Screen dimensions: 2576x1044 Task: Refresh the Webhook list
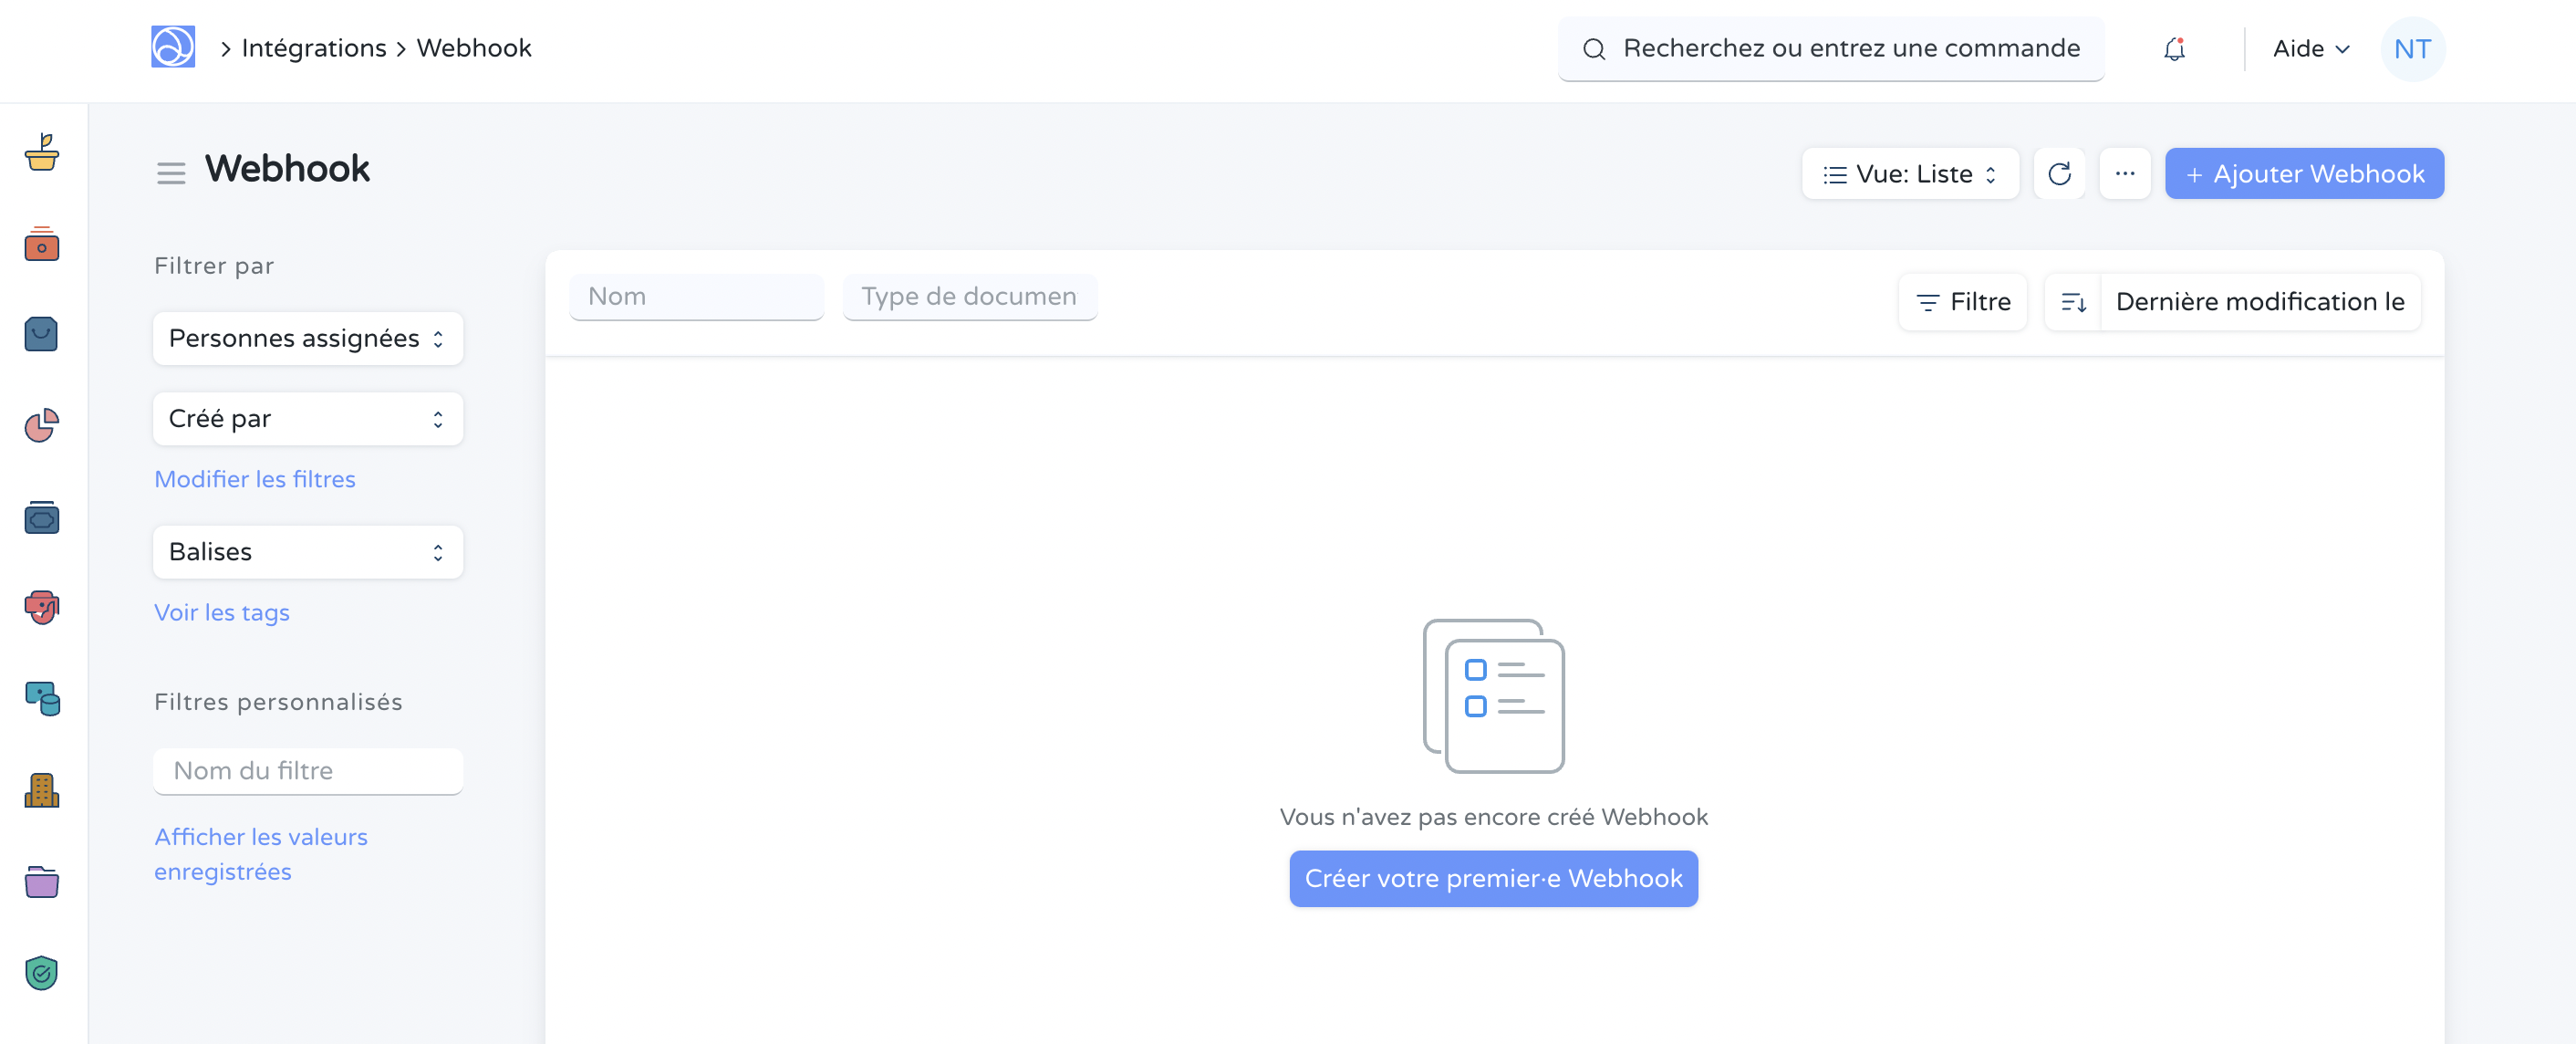point(2060,173)
